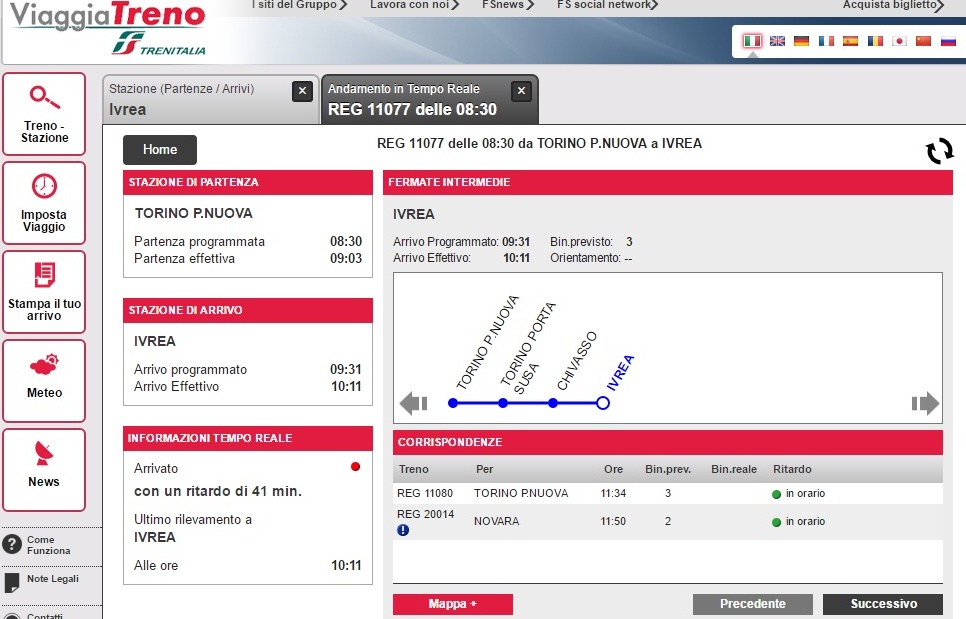Open connection train REG 11080
The image size is (966, 619).
(424, 493)
